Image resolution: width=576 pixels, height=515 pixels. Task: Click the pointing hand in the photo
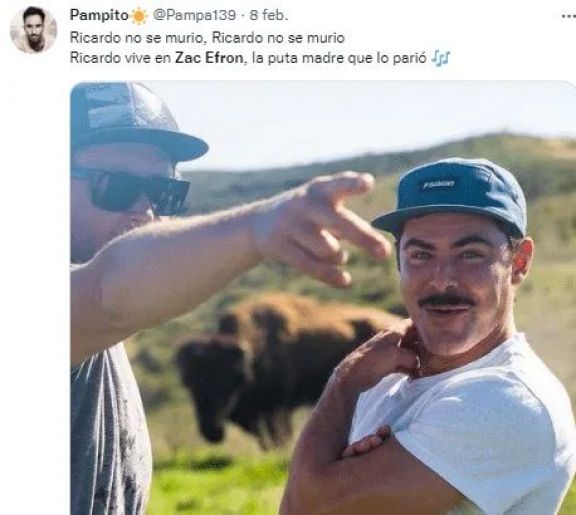[323, 228]
